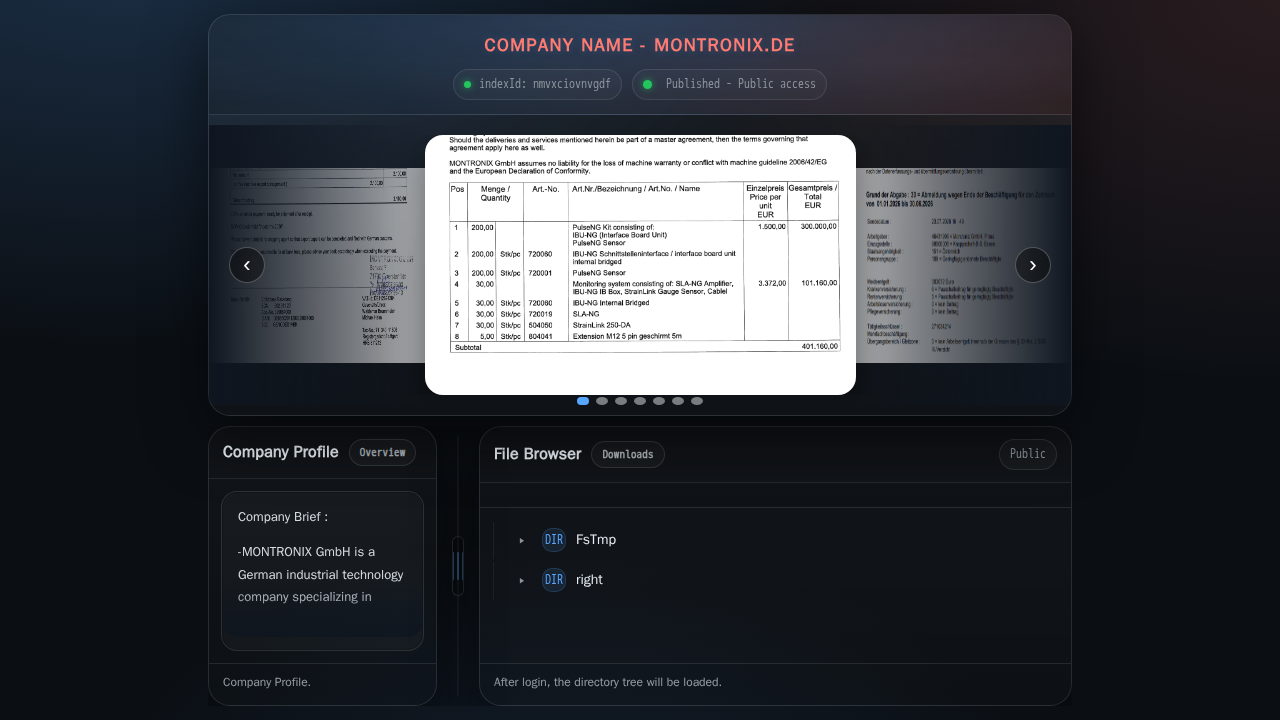Jump to the fourth carousel dot
Screen dimensions: 1280x720
point(640,401)
